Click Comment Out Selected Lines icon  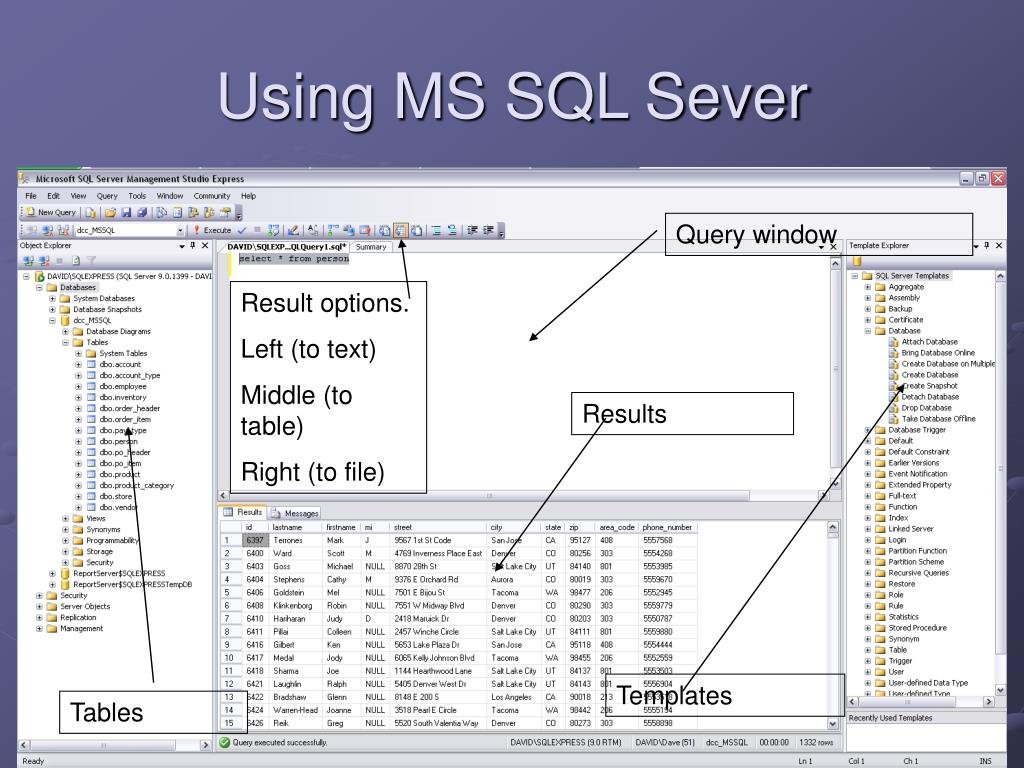tap(436, 230)
